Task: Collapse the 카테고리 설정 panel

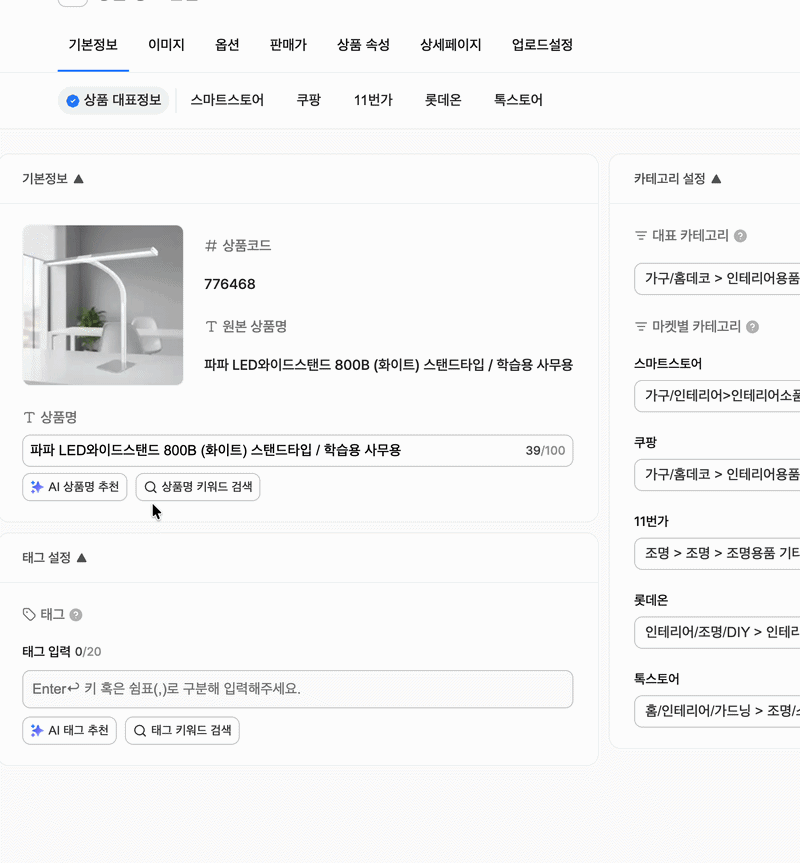Action: (x=714, y=180)
